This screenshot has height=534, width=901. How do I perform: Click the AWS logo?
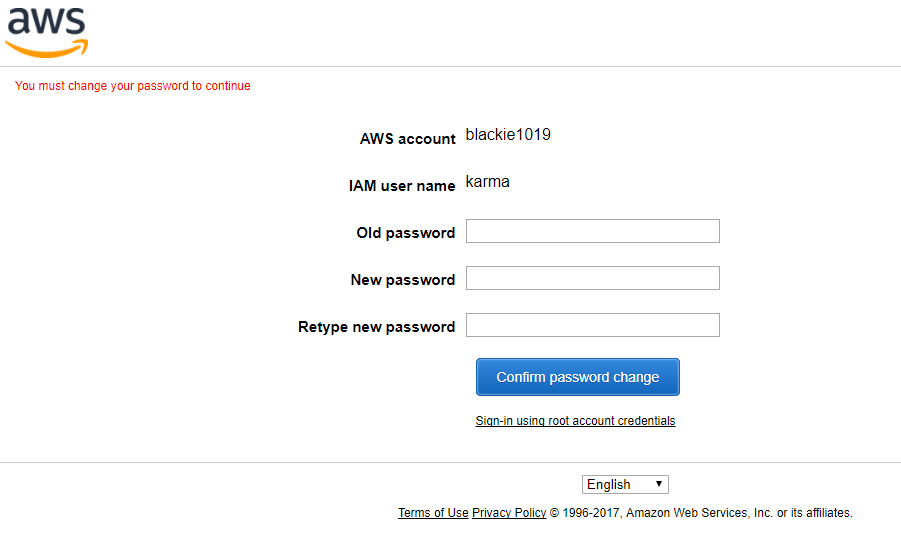click(x=47, y=32)
